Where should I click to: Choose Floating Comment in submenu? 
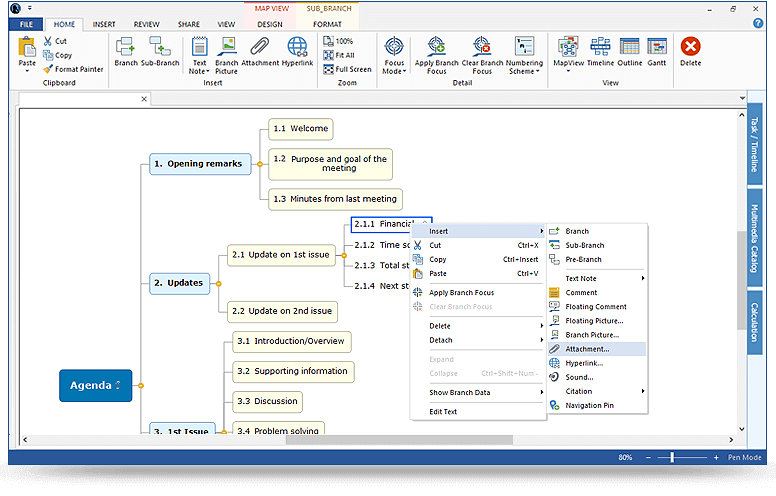(597, 307)
